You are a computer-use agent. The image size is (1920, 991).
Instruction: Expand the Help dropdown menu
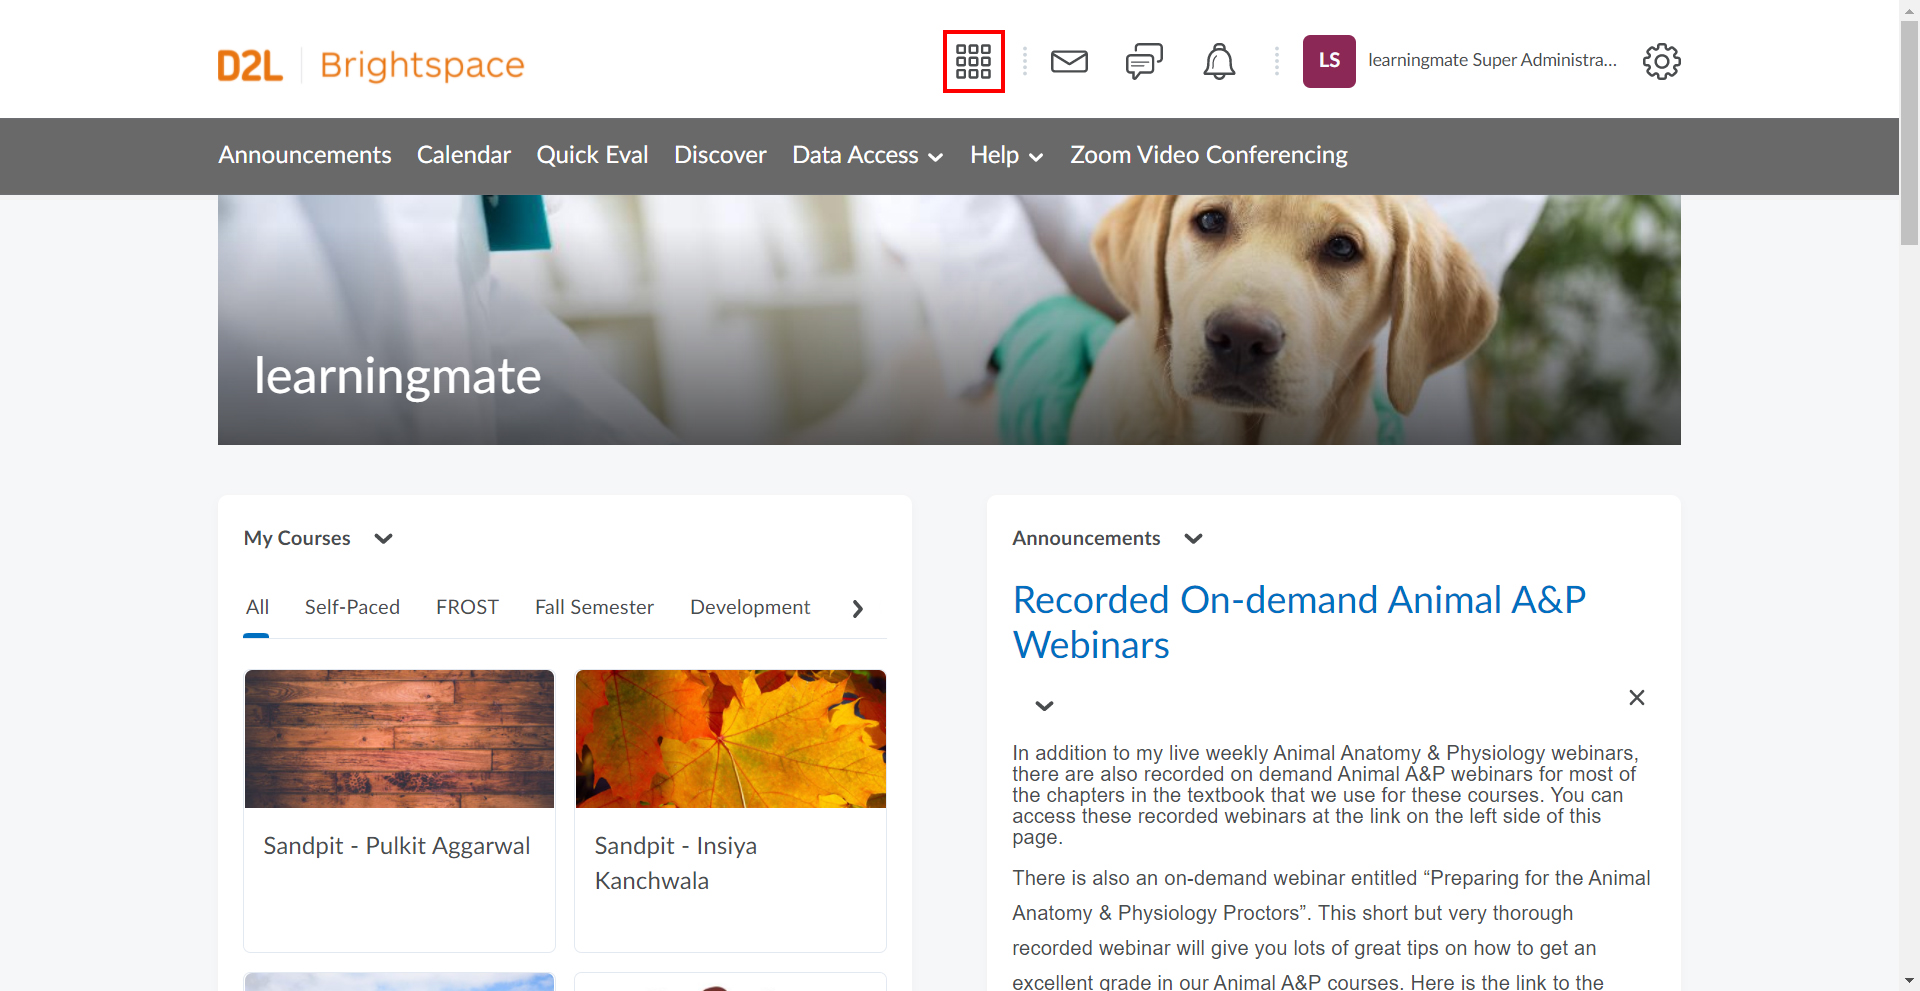pos(1006,155)
